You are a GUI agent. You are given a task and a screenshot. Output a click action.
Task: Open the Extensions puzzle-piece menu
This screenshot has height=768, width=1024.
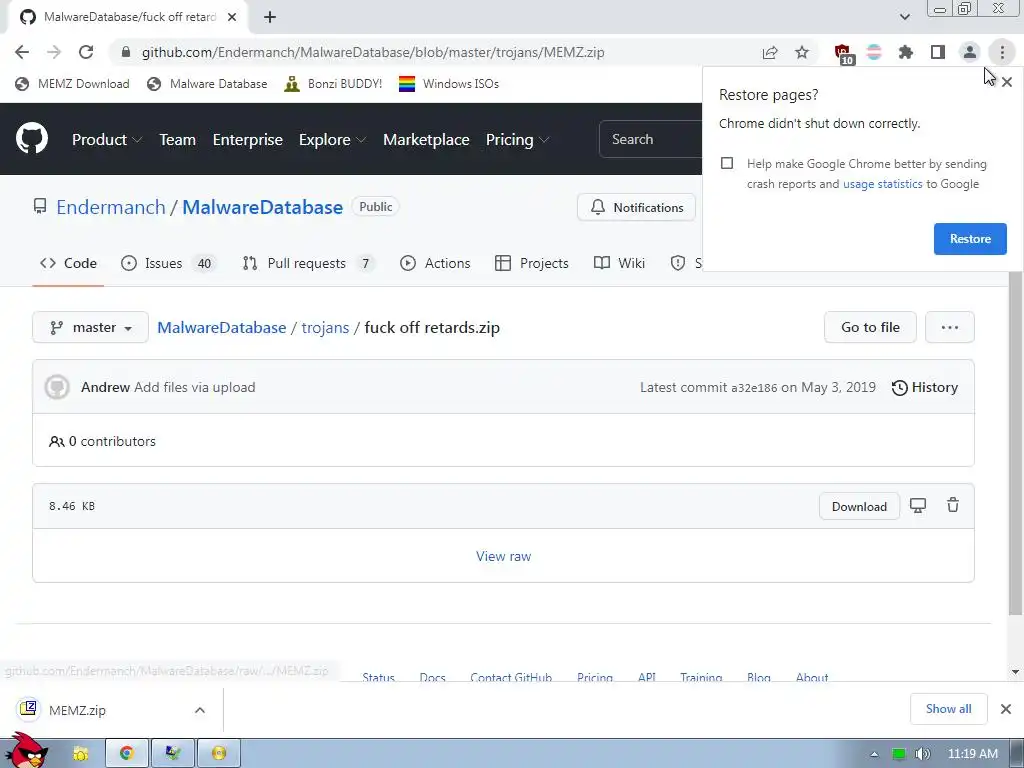[x=906, y=52]
